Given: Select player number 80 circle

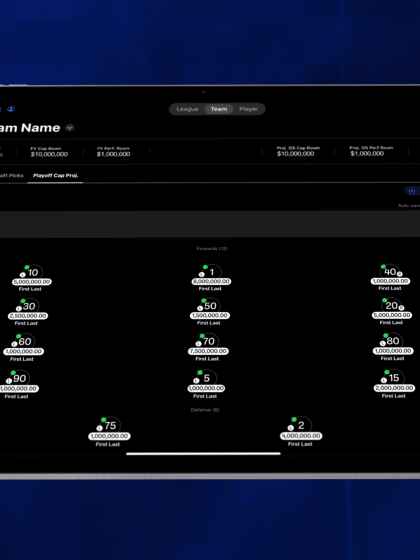Looking at the screenshot, I should pyautogui.click(x=394, y=341).
